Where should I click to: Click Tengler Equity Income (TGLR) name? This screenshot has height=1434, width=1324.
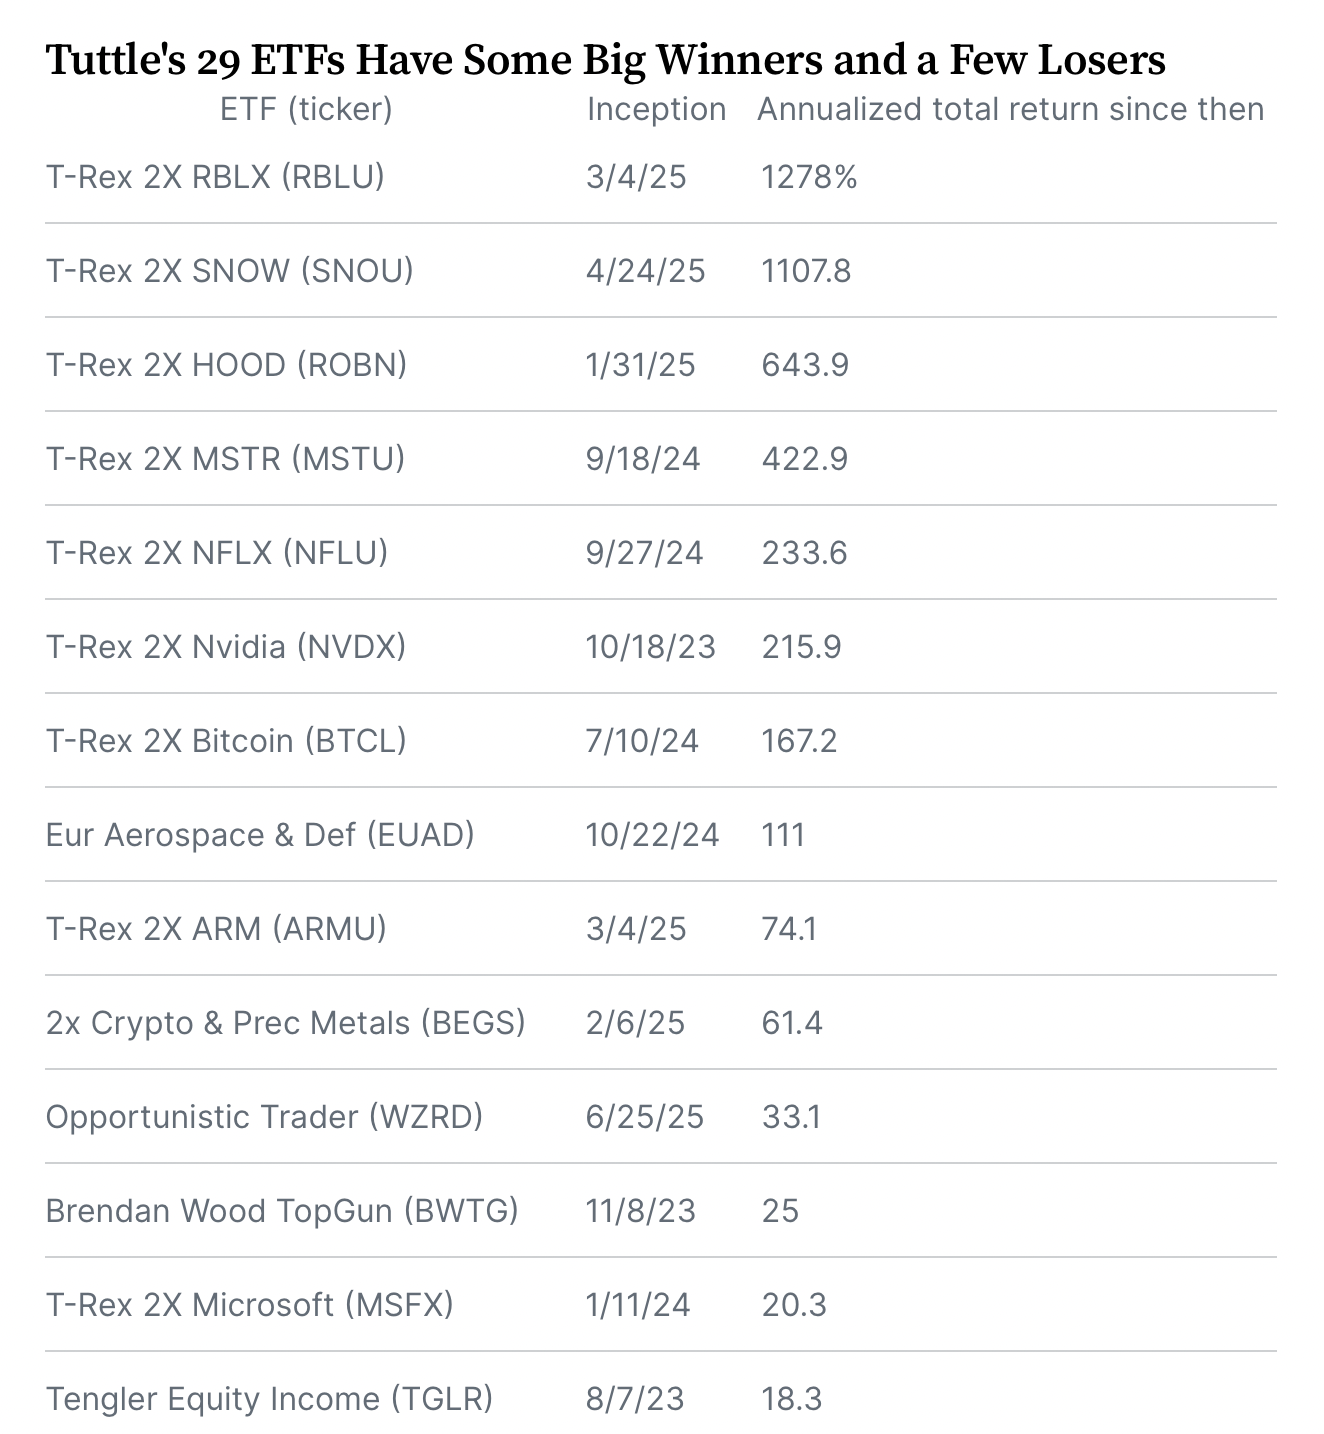(269, 1399)
